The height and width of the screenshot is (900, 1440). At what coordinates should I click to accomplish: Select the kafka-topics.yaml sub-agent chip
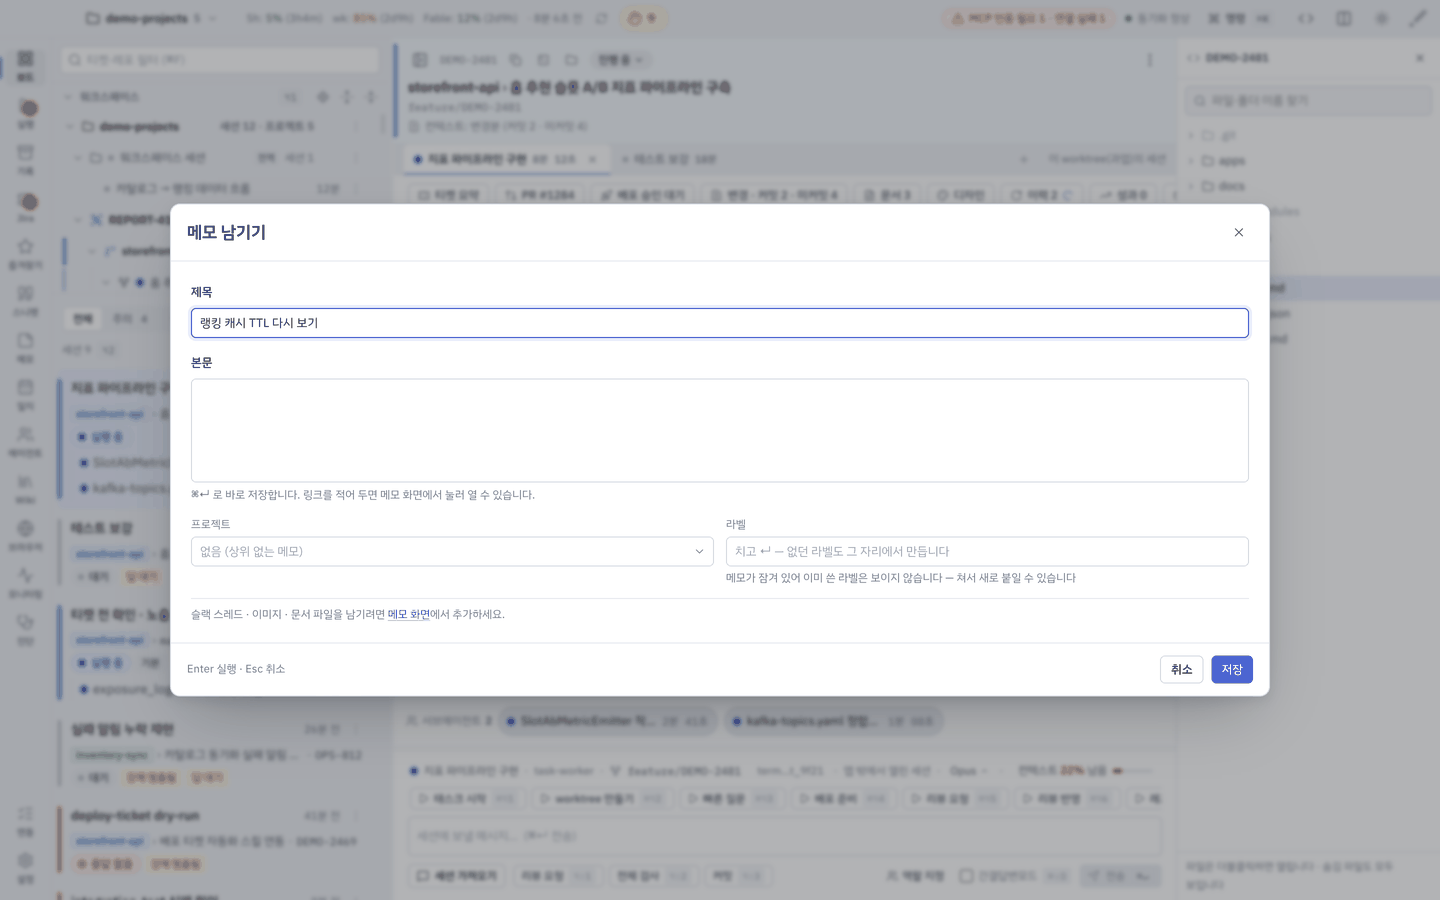832,721
